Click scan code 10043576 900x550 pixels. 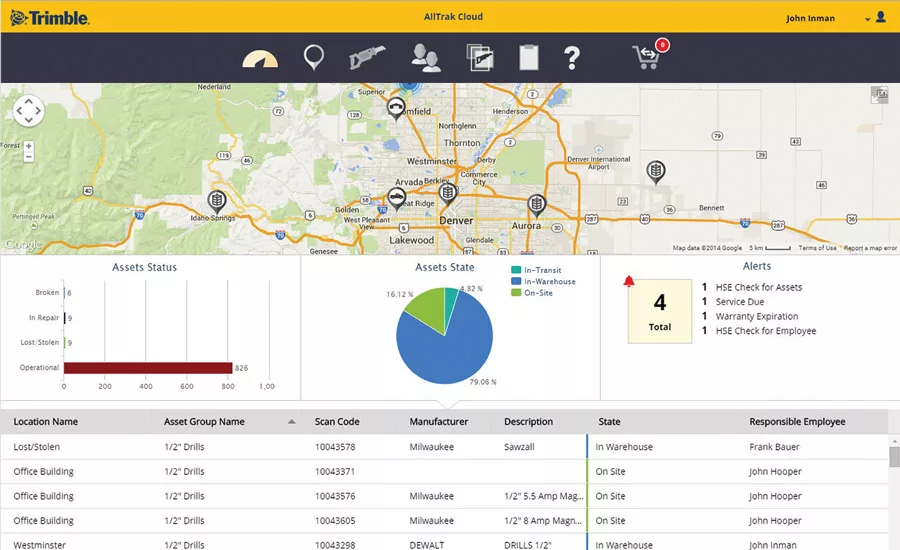point(335,496)
